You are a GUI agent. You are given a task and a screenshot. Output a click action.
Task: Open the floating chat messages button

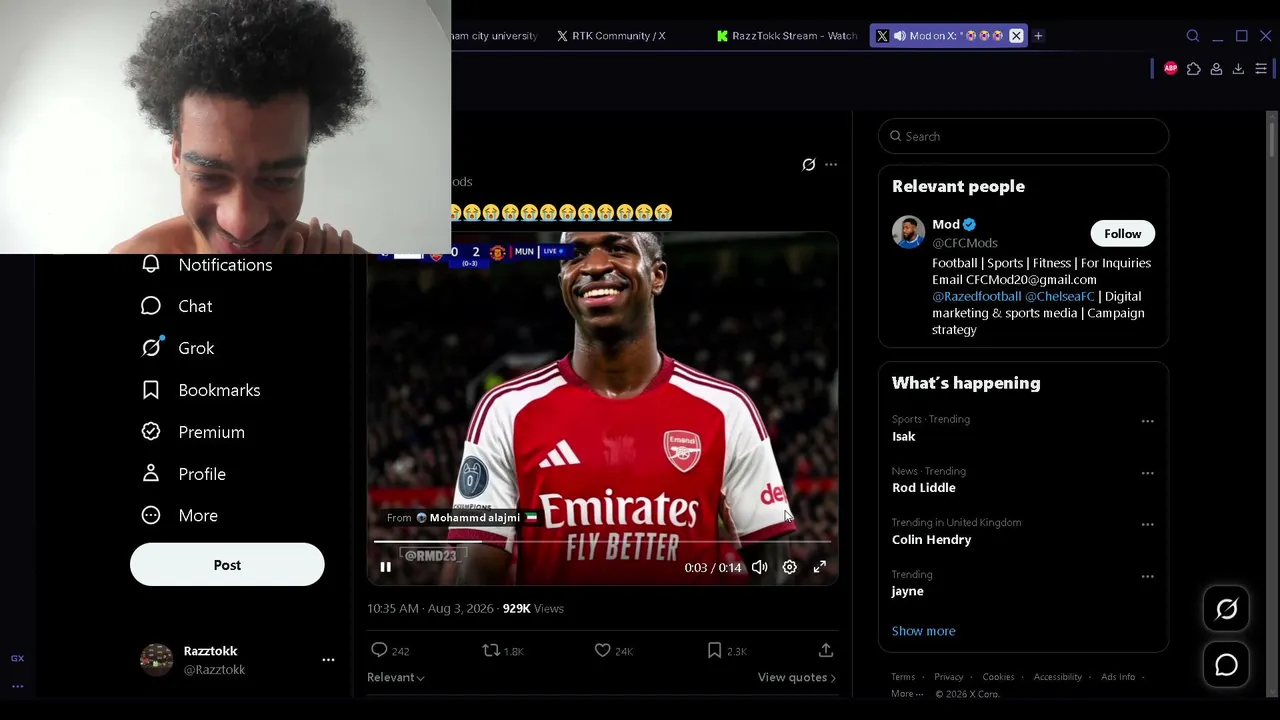point(1227,665)
